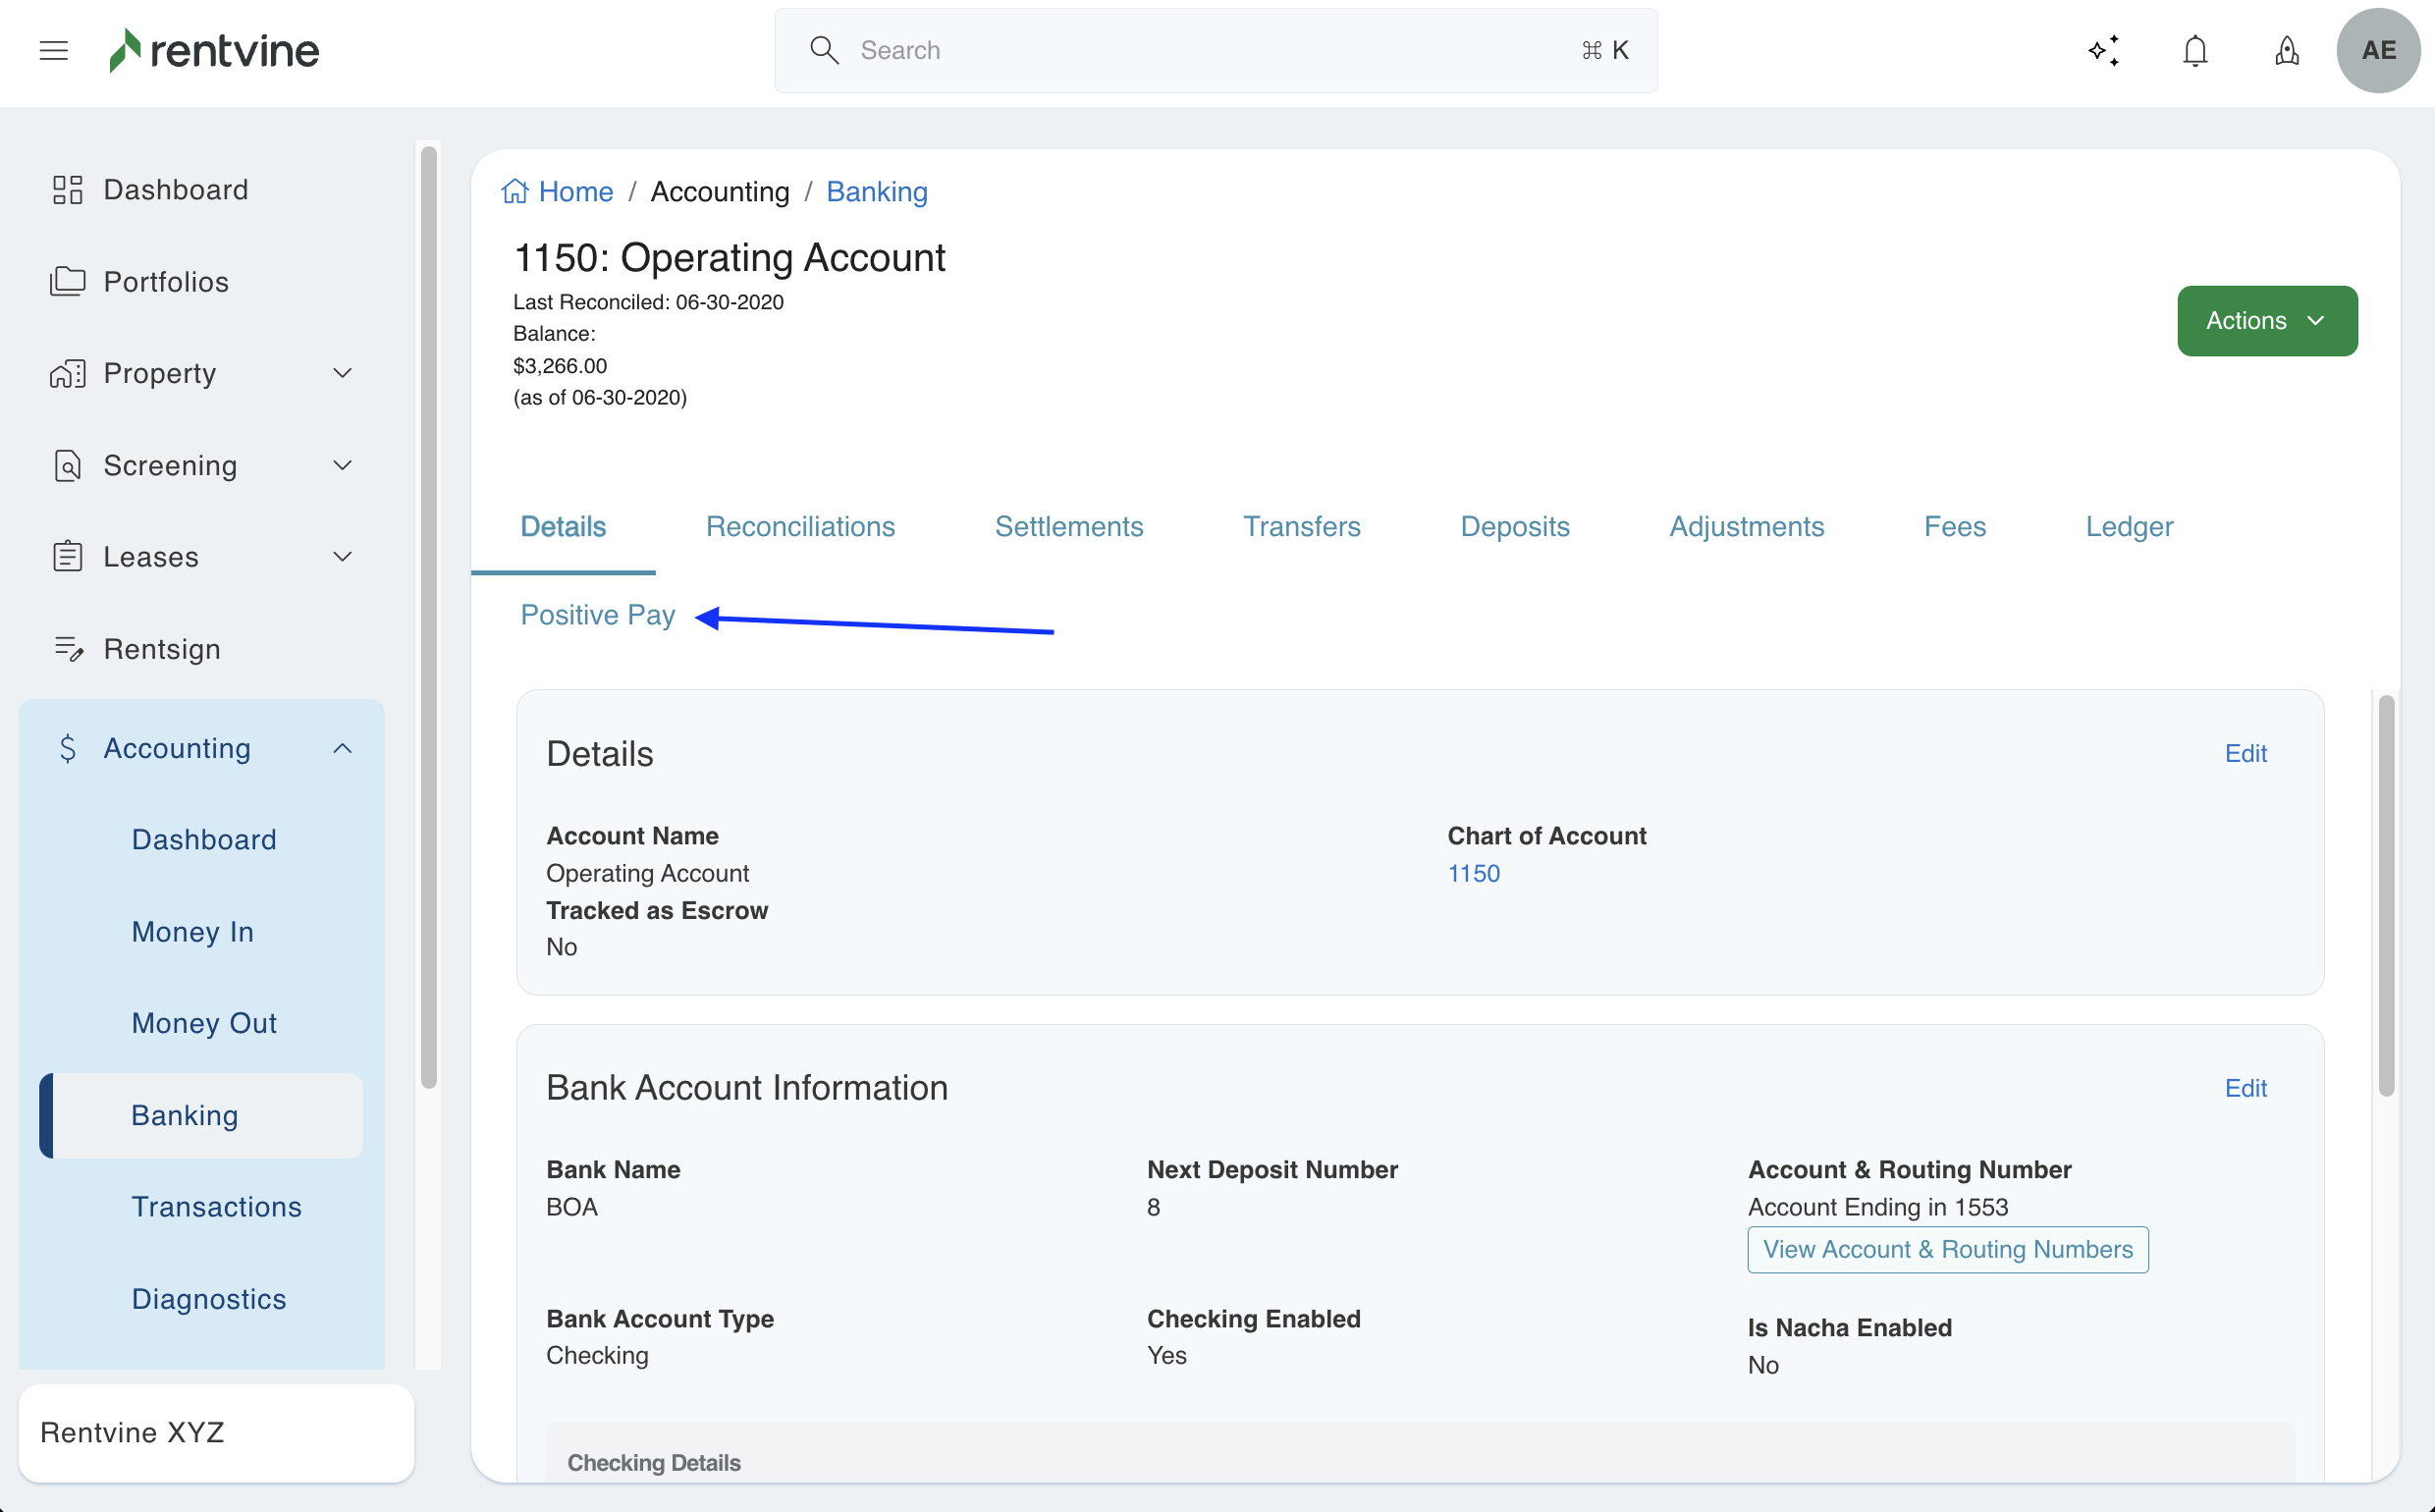Open the hamburger menu icon

pos(54,50)
